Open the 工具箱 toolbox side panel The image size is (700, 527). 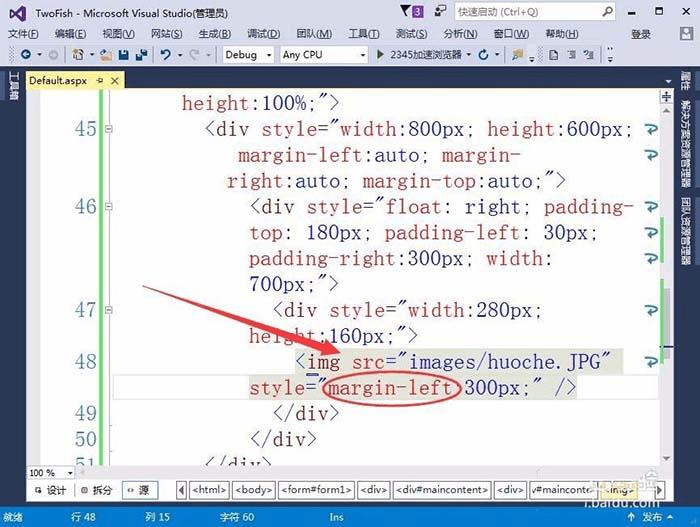(x=13, y=86)
